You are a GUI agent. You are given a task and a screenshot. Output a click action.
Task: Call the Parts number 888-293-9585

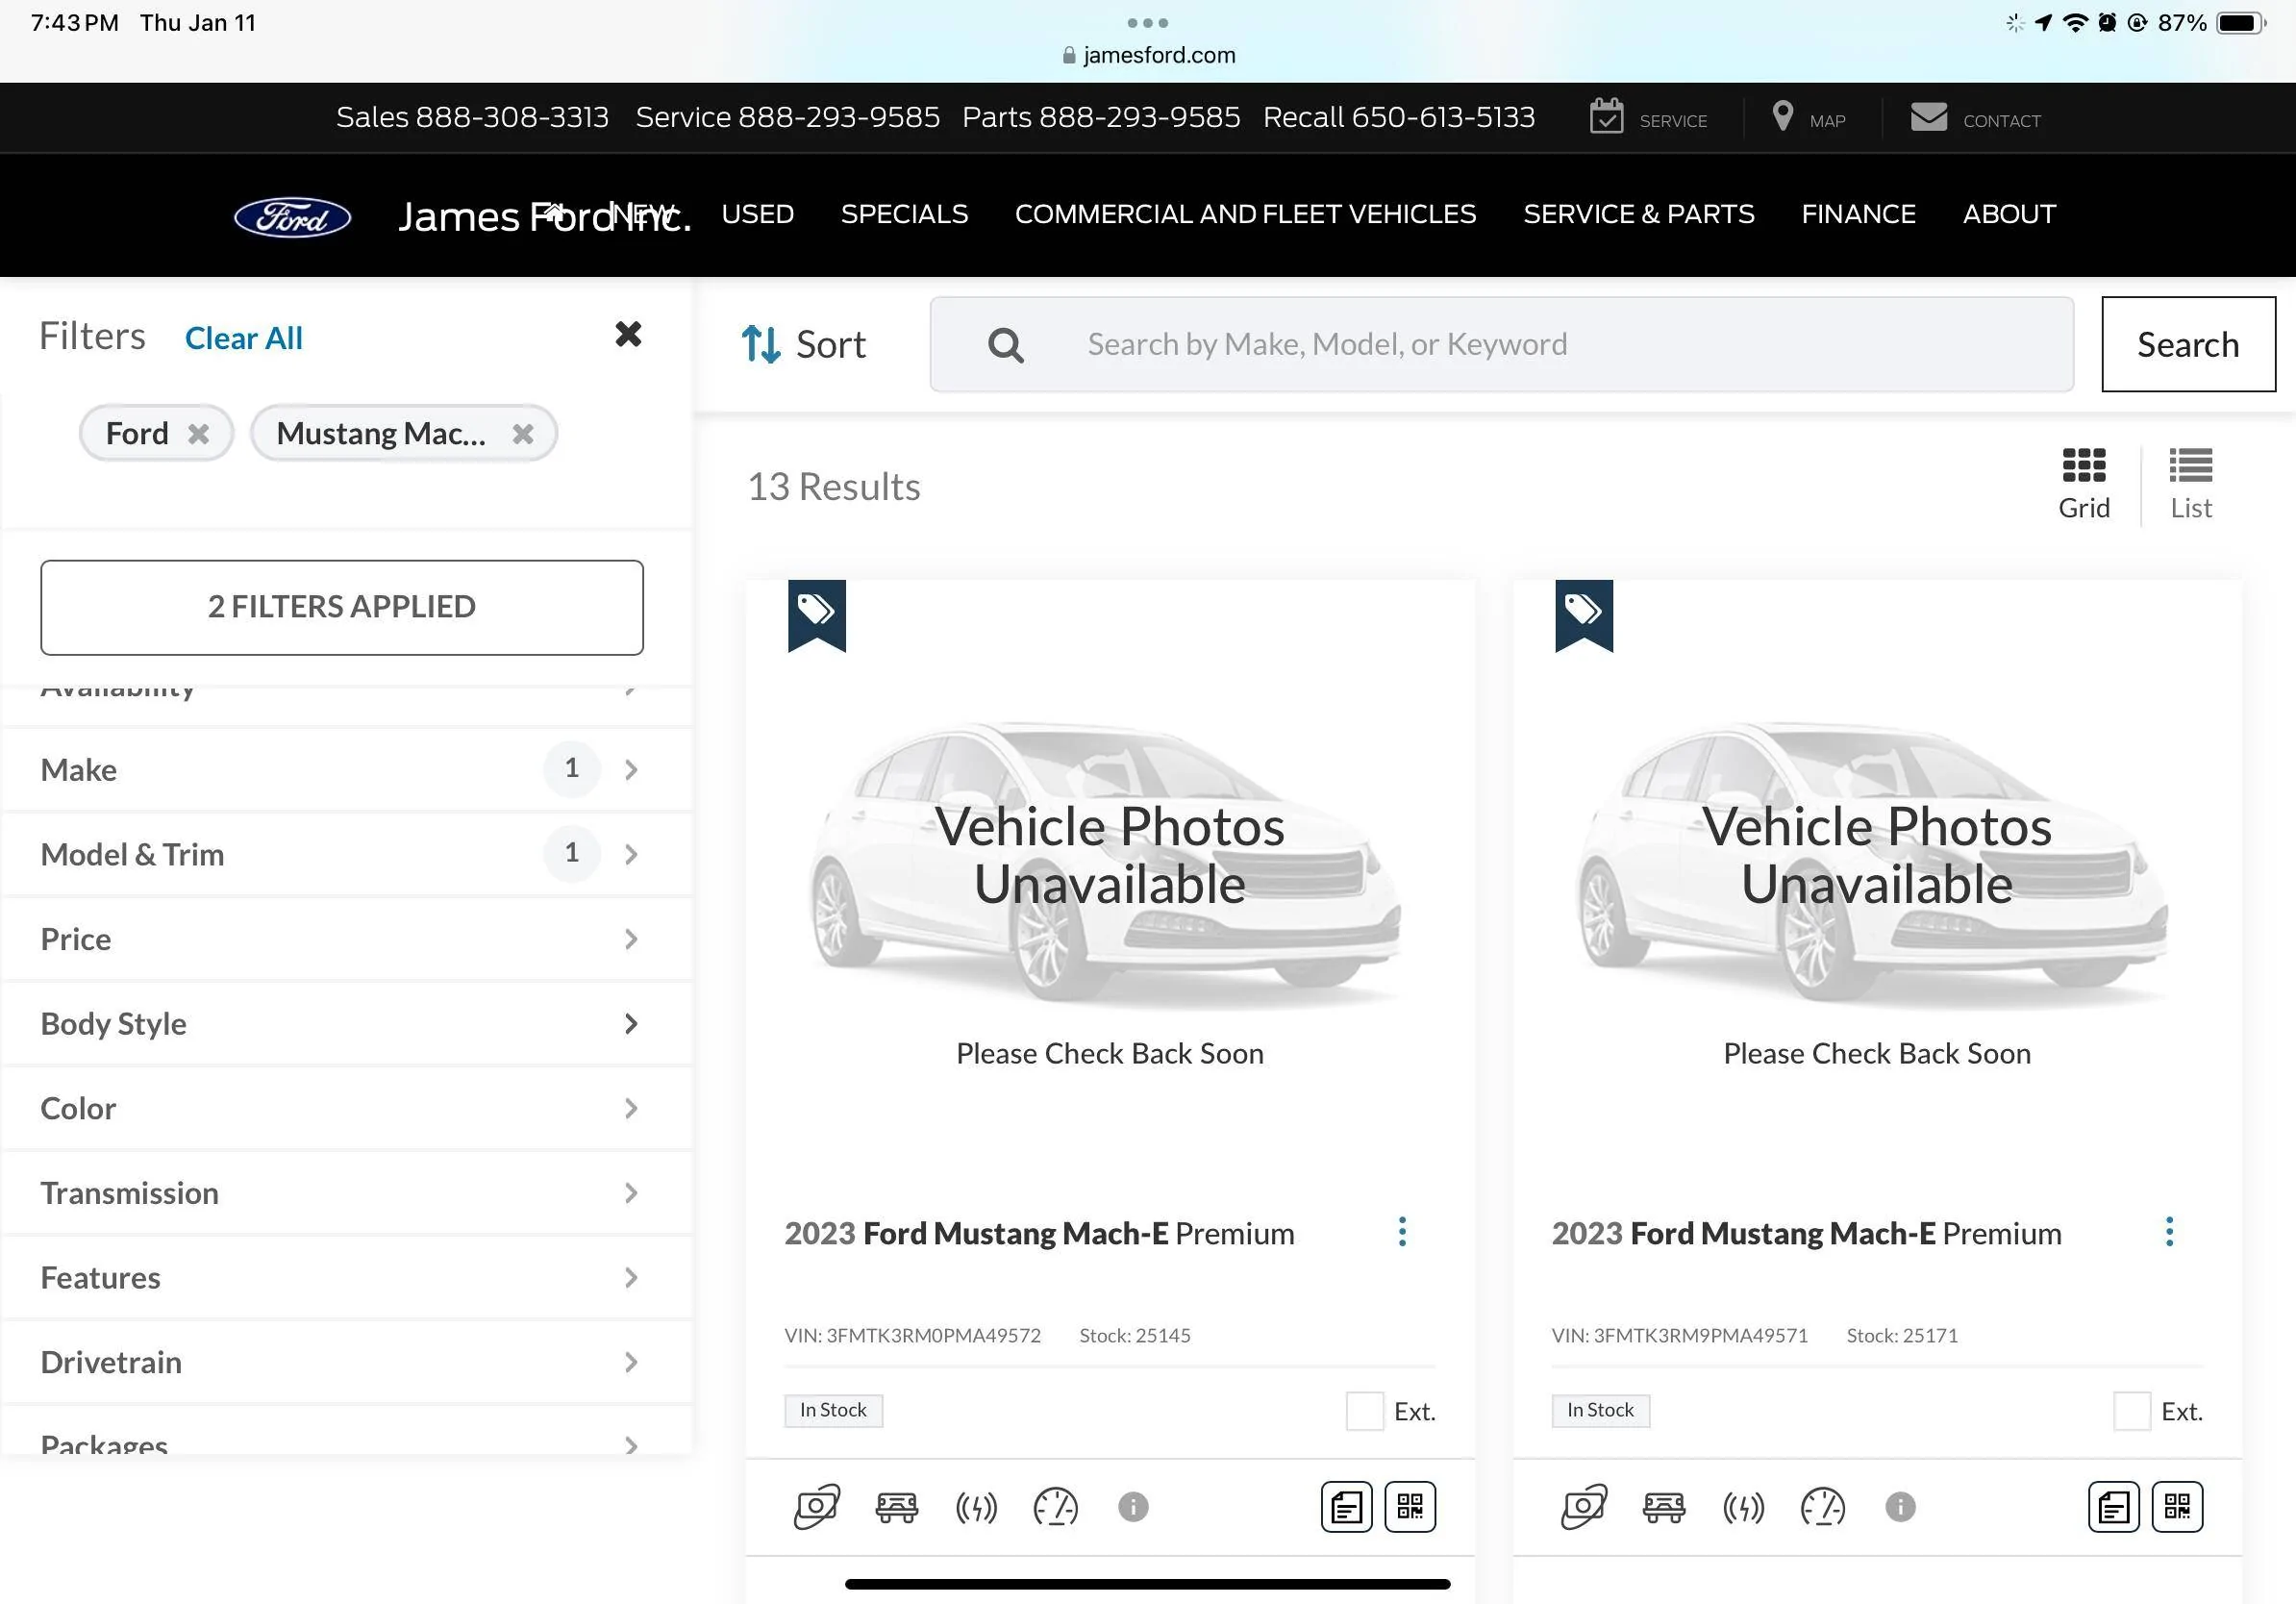pyautogui.click(x=1101, y=117)
